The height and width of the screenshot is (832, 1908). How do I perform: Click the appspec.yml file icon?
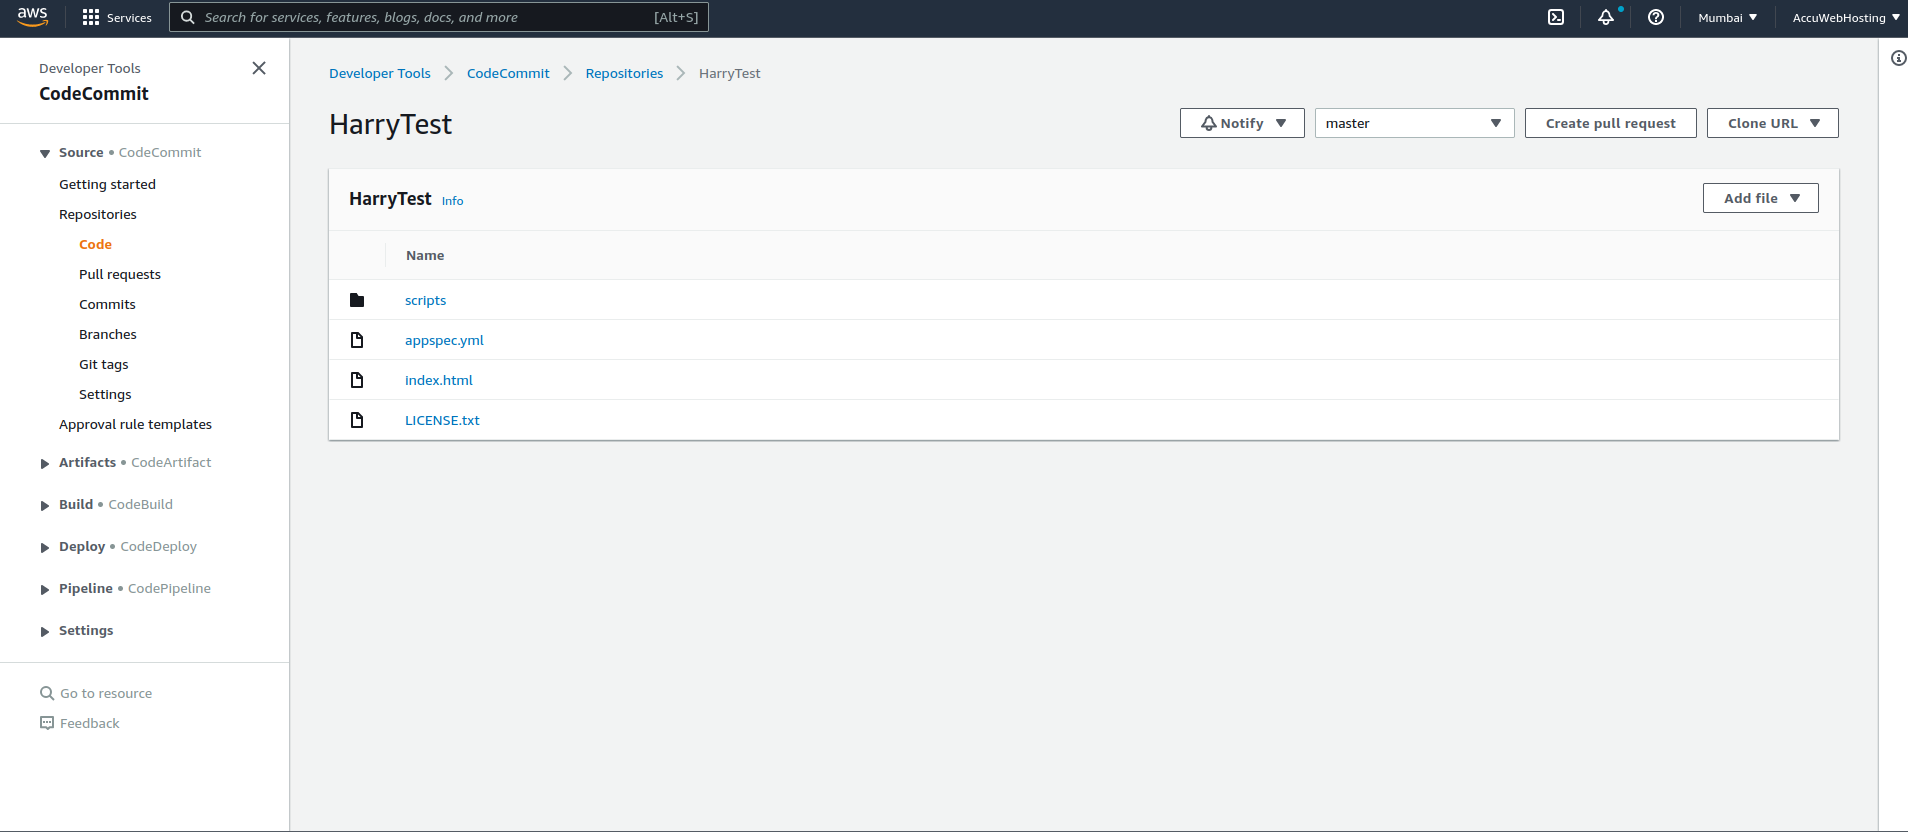click(x=357, y=340)
